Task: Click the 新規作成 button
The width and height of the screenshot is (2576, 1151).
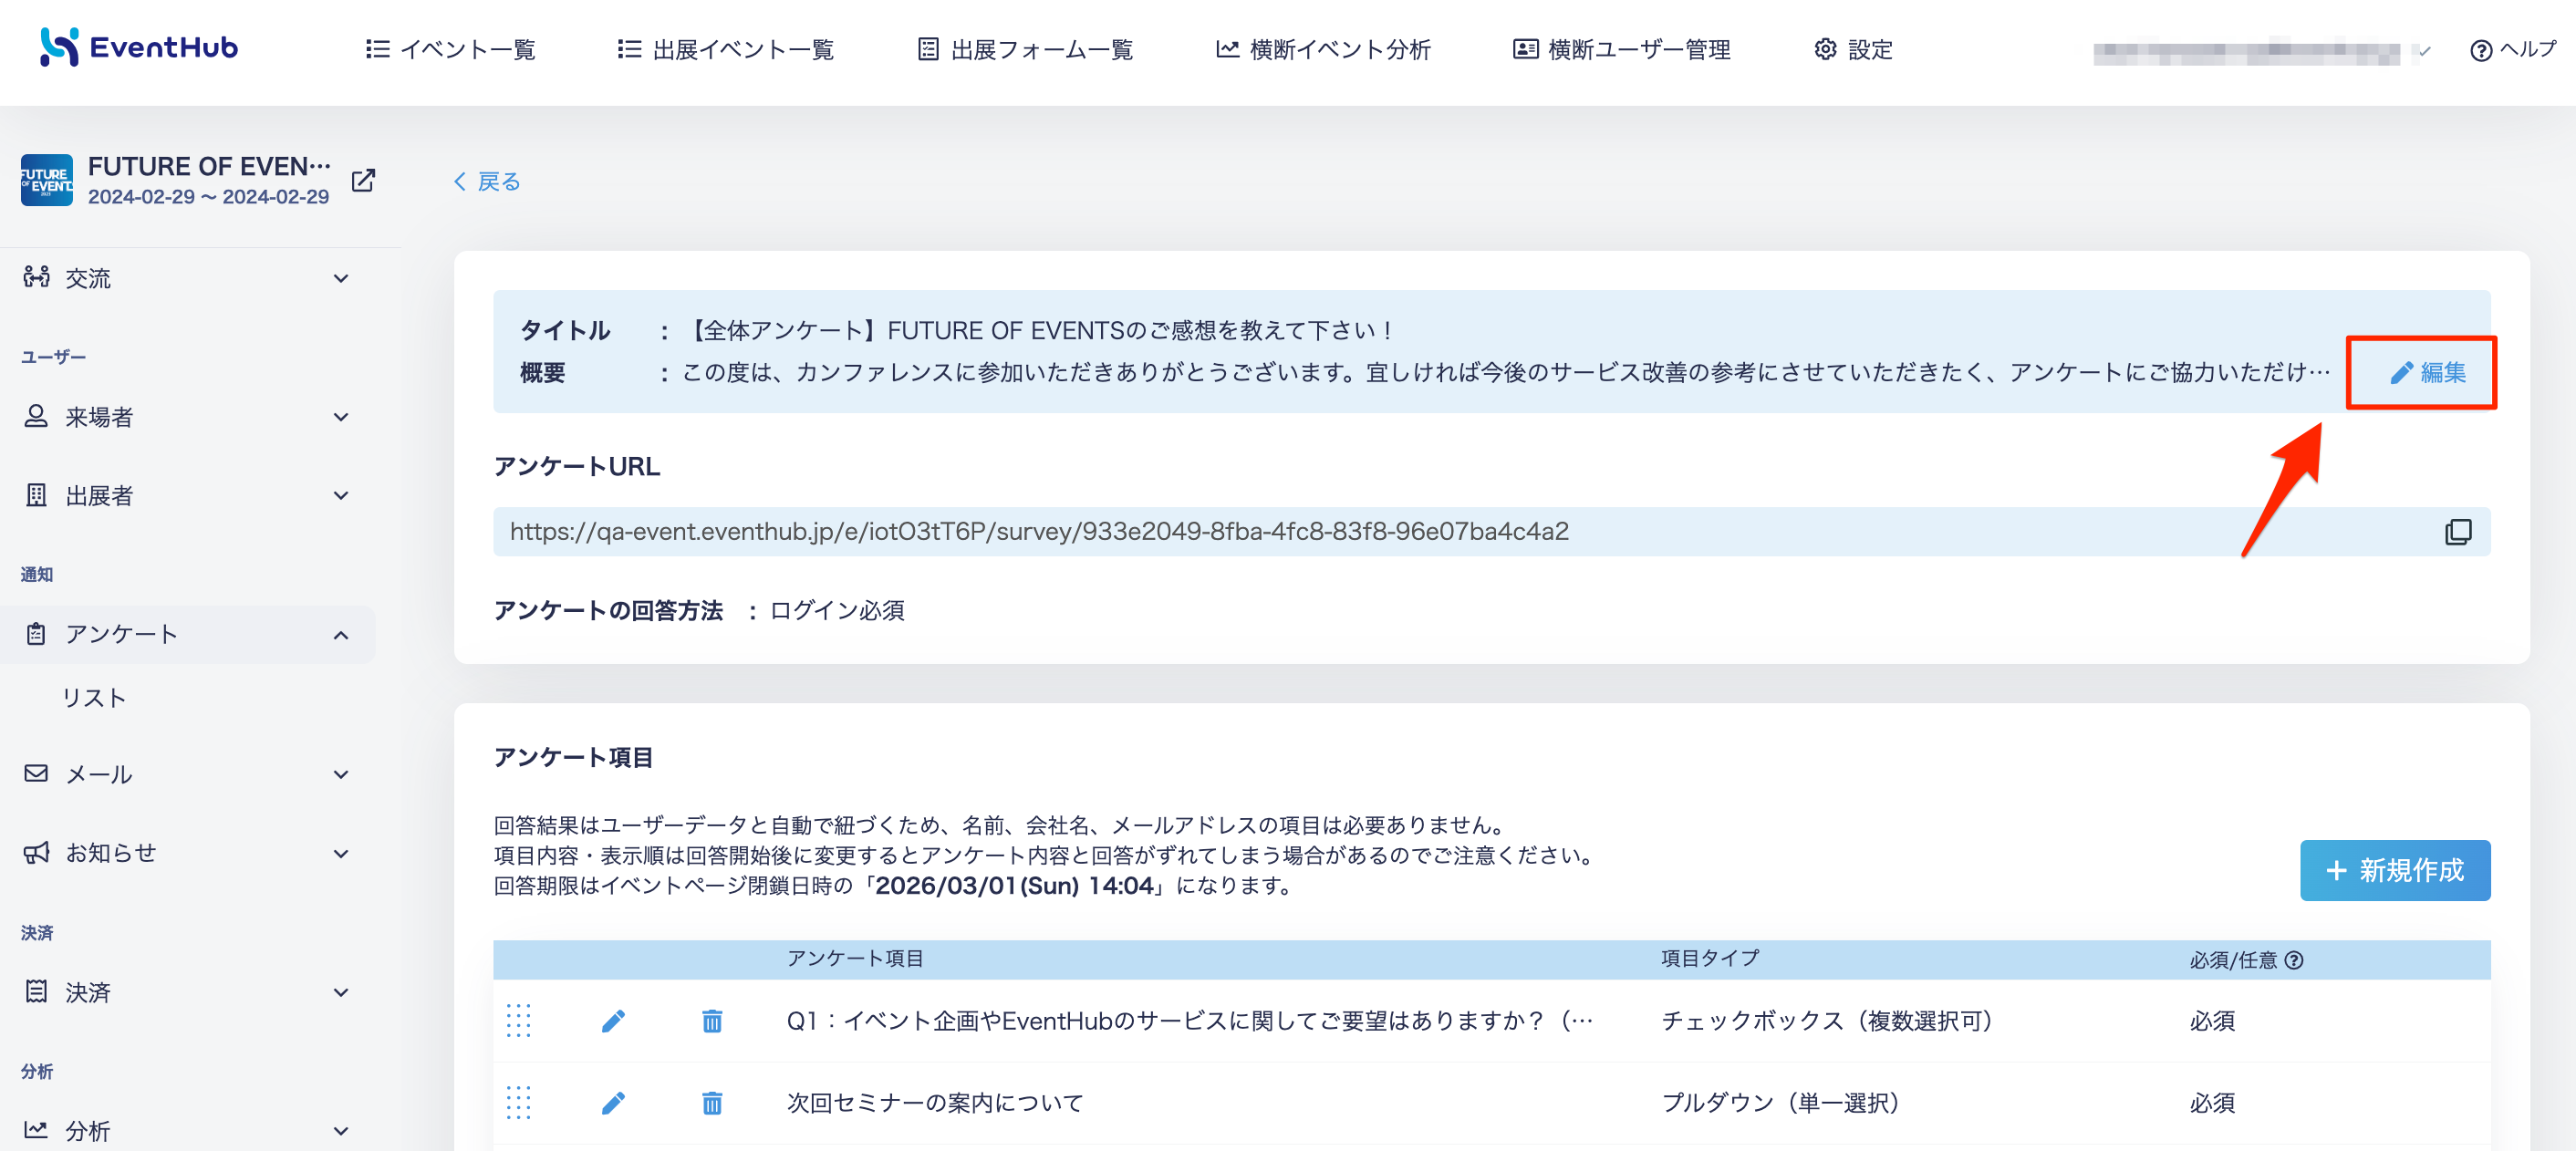Action: click(2394, 869)
